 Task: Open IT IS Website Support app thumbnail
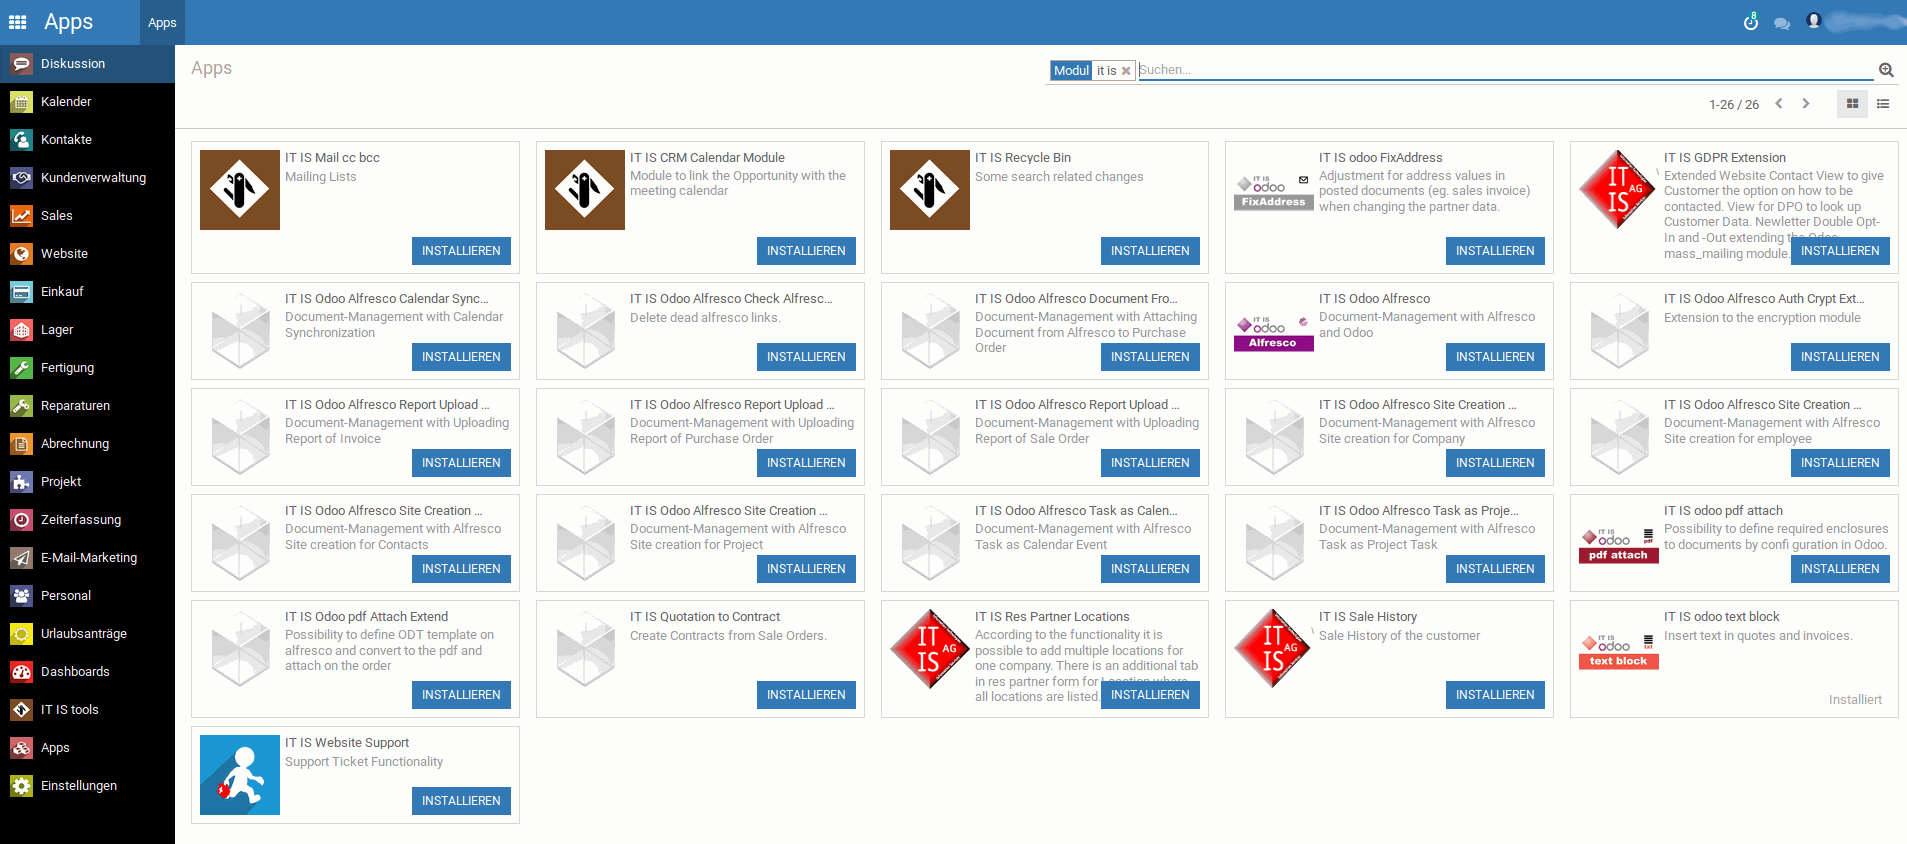pyautogui.click(x=240, y=775)
